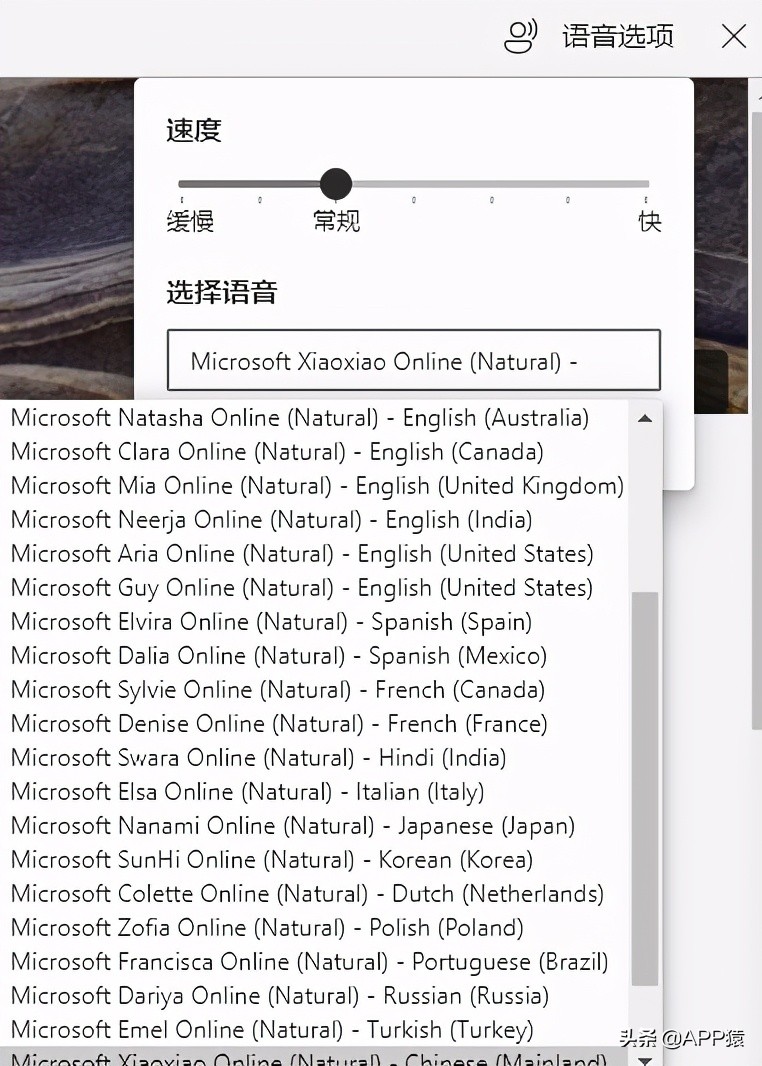
Task: Open the 语音选项 voice options label
Action: coord(617,36)
